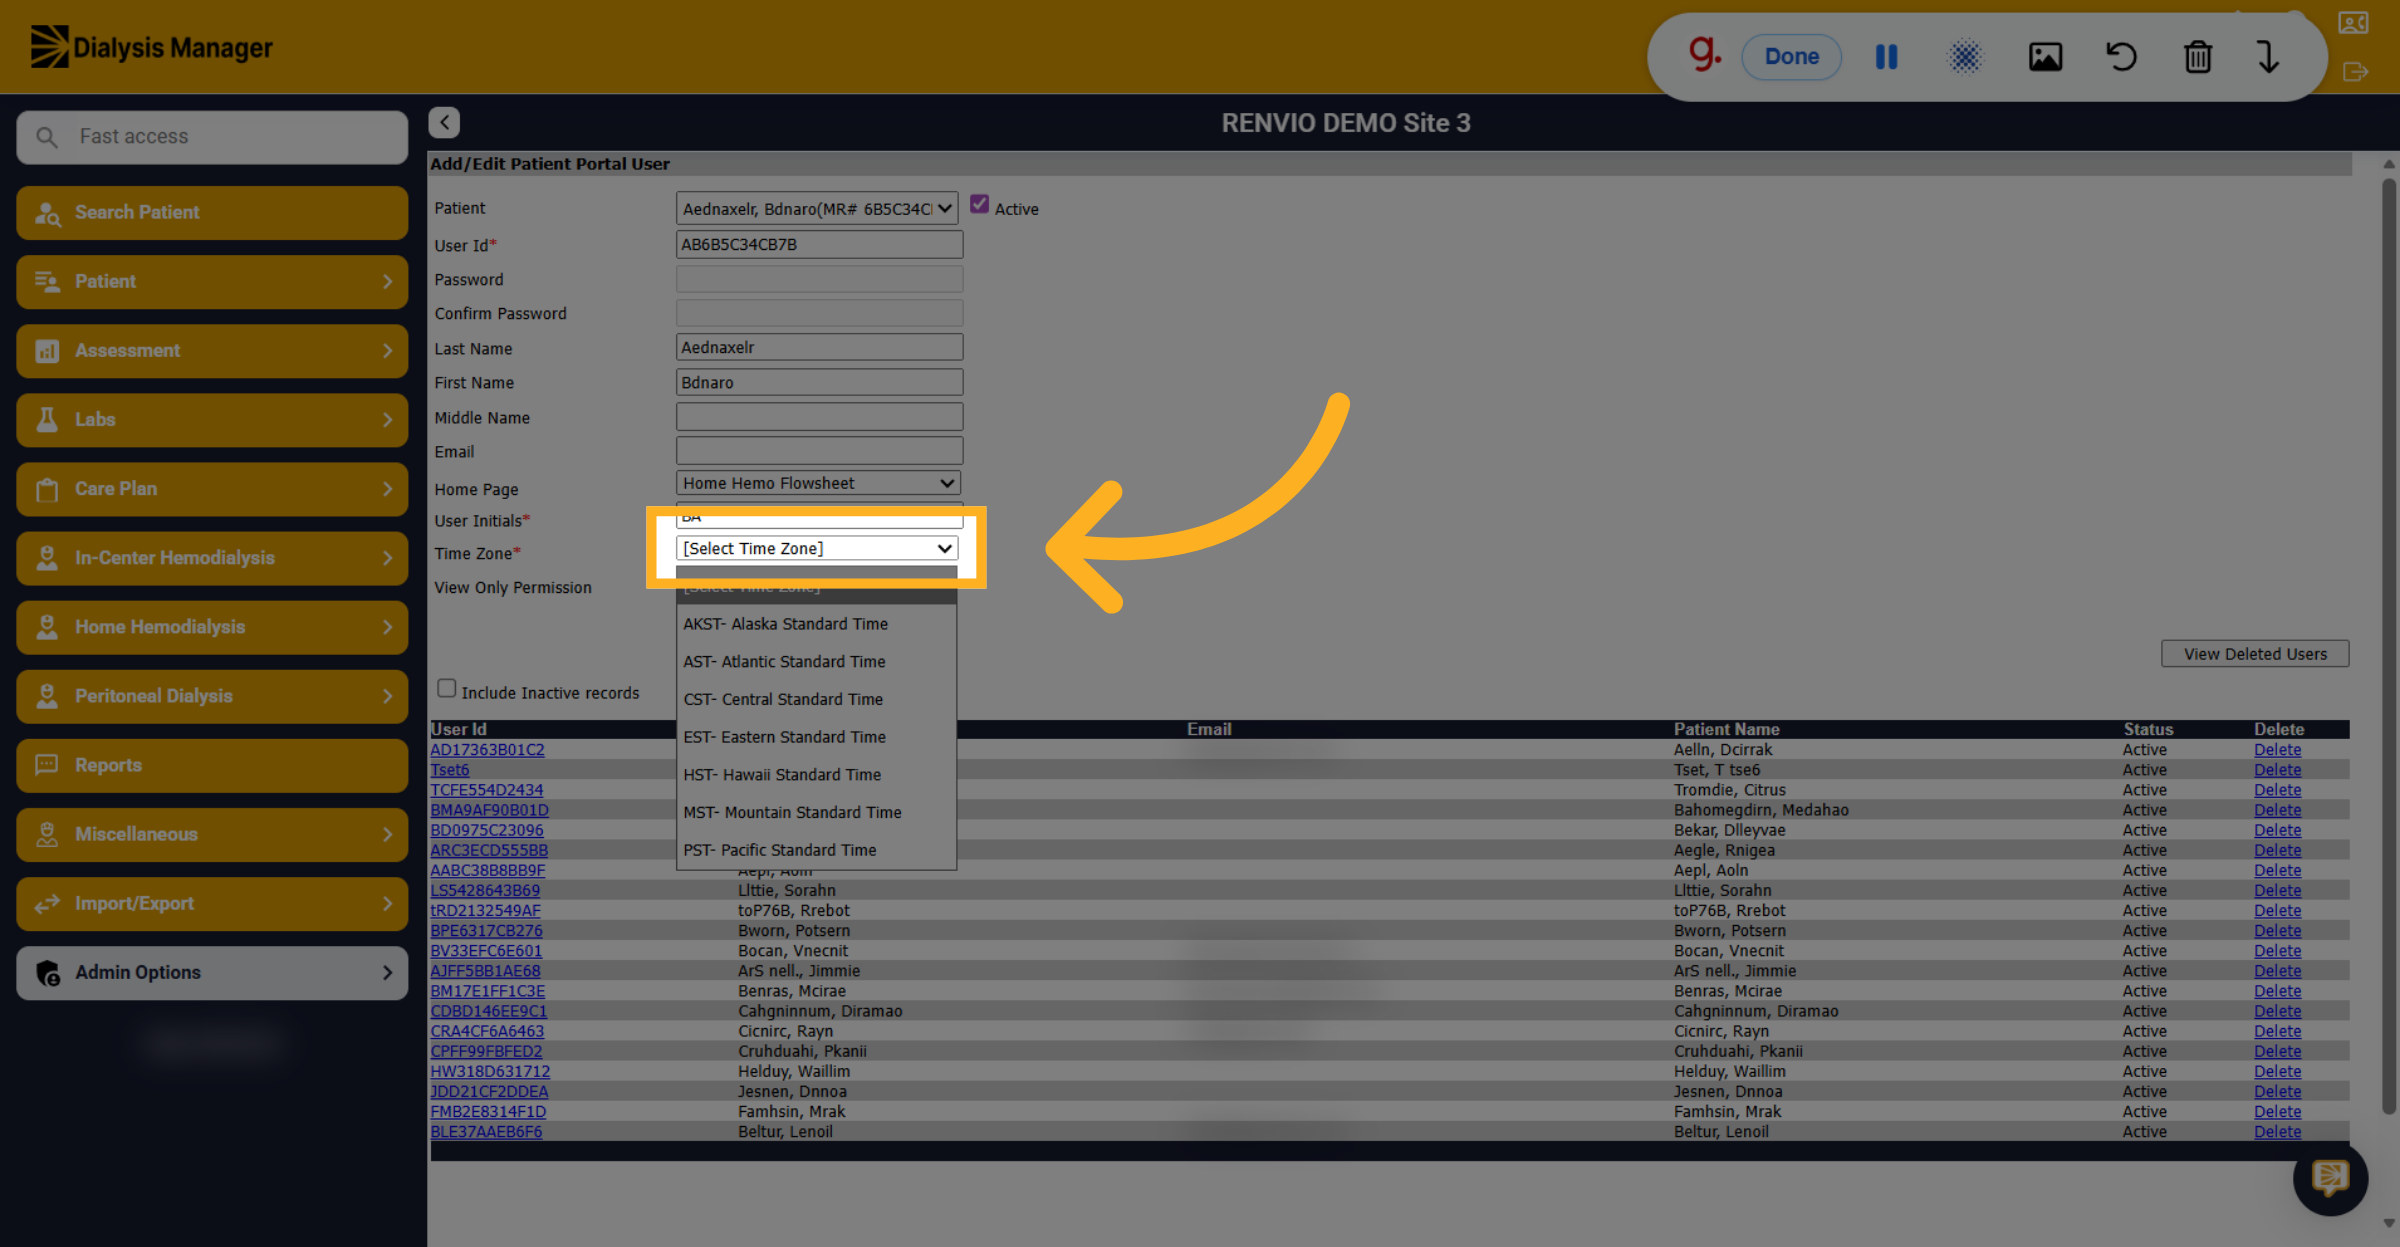Screen dimensions: 2400x1247
Task: Open Search Patient in sidebar
Action: pos(212,212)
